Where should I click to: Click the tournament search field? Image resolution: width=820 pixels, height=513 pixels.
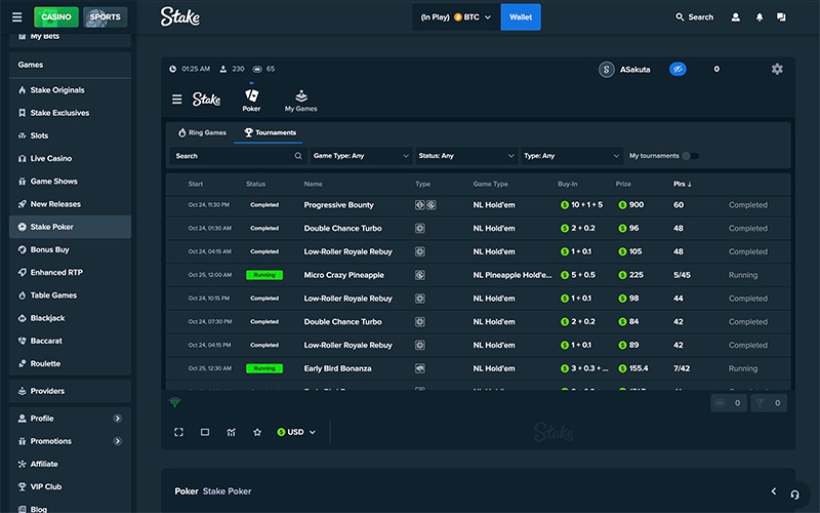pos(238,156)
